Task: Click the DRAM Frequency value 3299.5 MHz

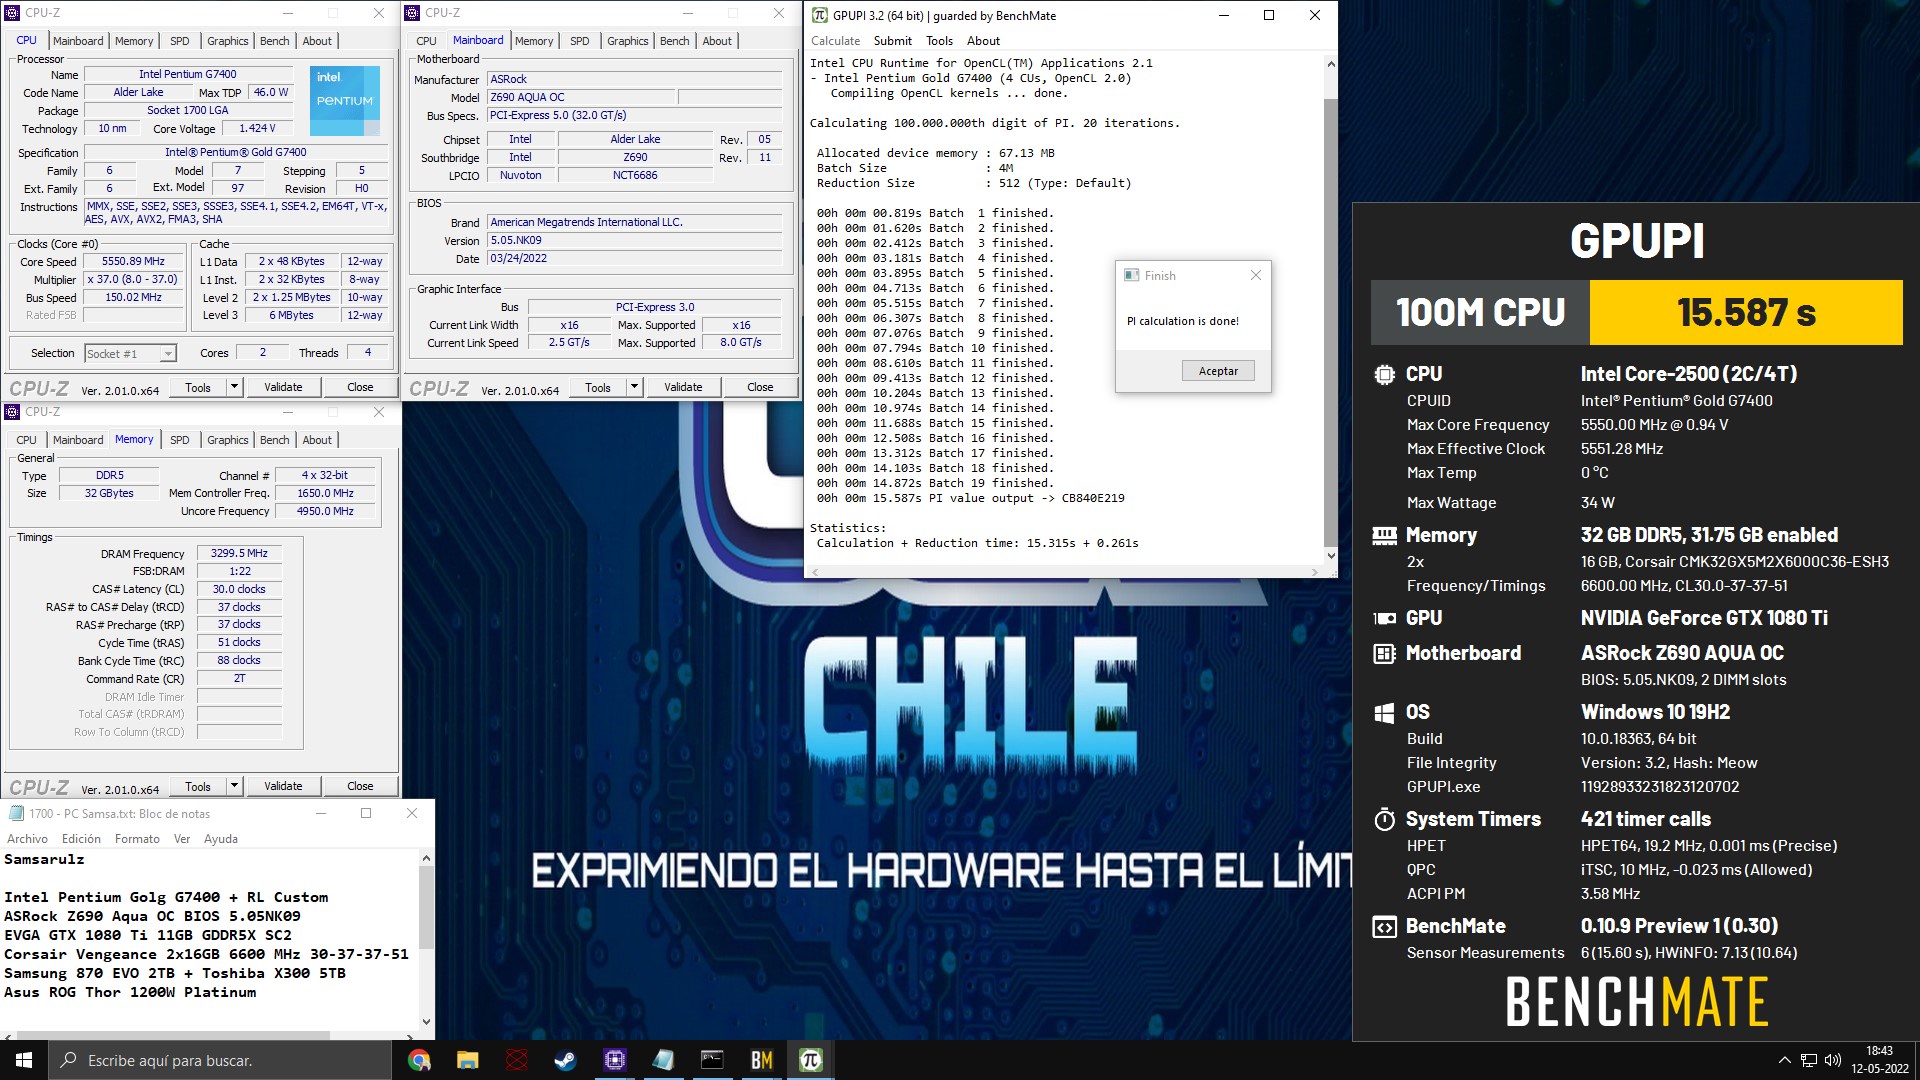Action: click(x=239, y=553)
